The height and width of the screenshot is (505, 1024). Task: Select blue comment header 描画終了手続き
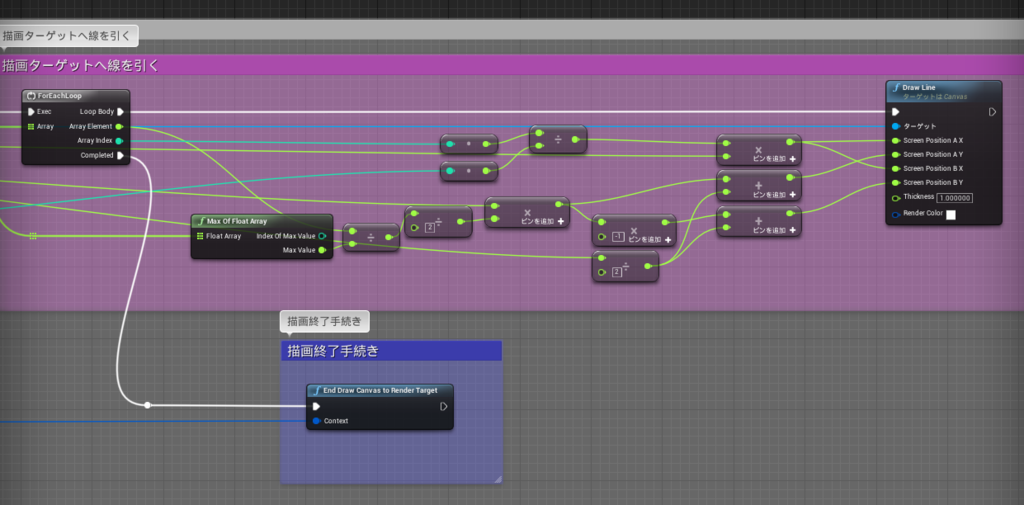pos(391,351)
